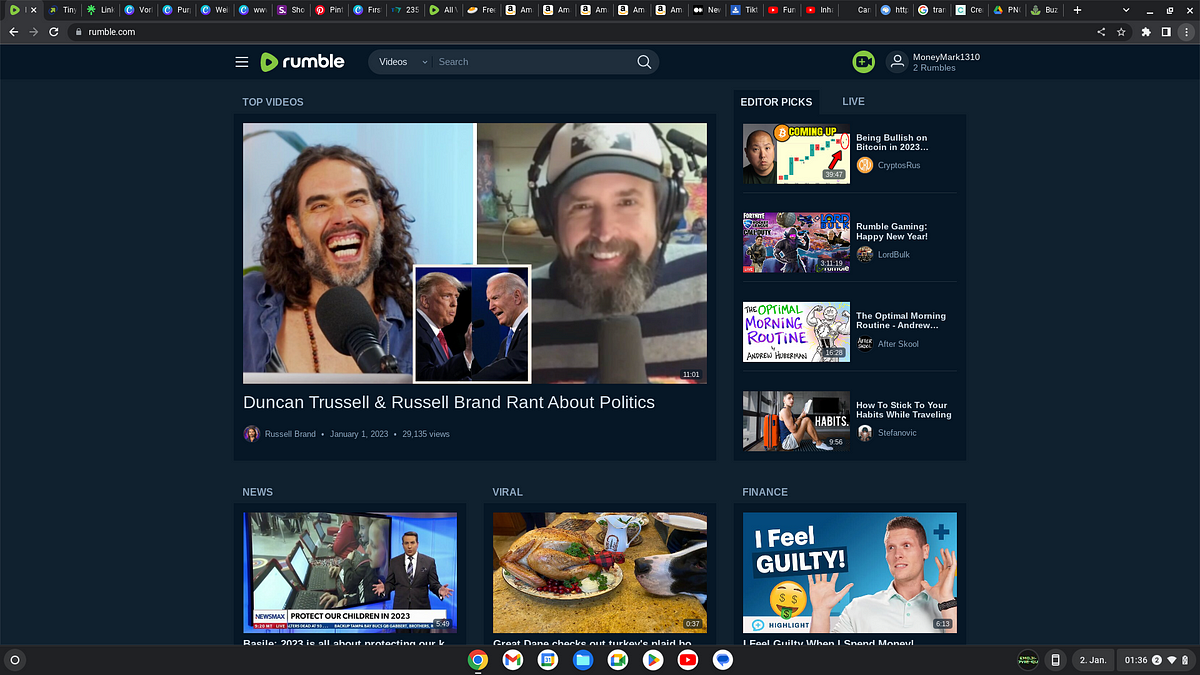Screen dimensions: 1200x675
Task: Open The Optimal Morning Routine title
Action: [x=901, y=320]
